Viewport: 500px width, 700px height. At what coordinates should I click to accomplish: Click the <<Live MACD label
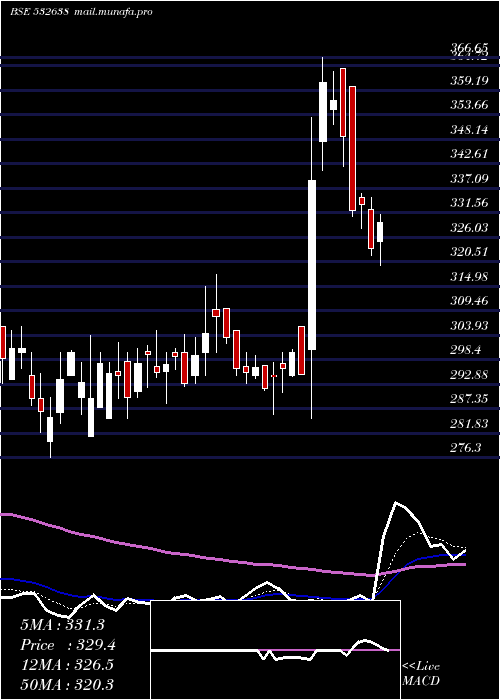[x=421, y=674]
